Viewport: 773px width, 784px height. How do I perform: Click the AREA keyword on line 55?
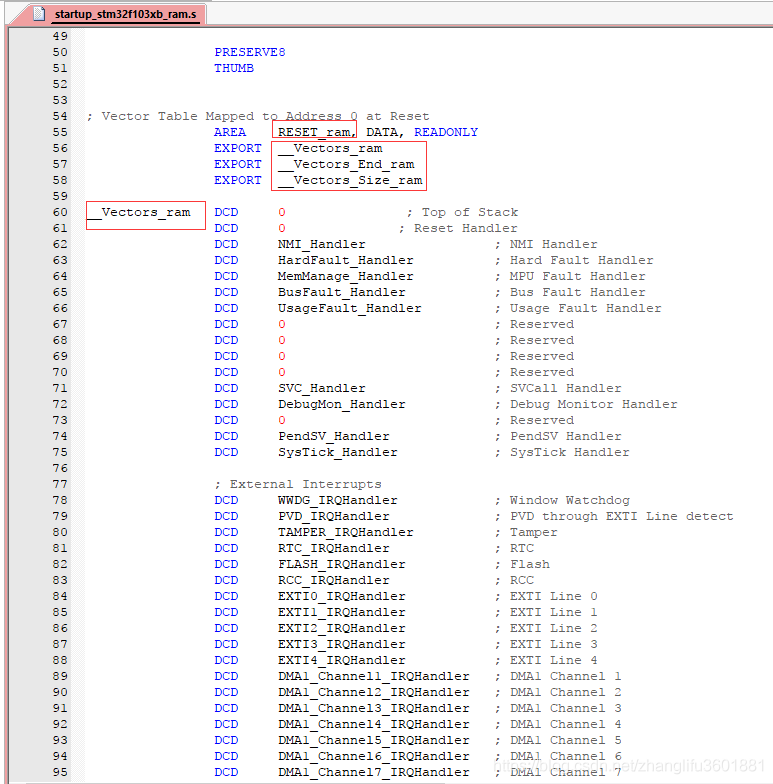230,132
